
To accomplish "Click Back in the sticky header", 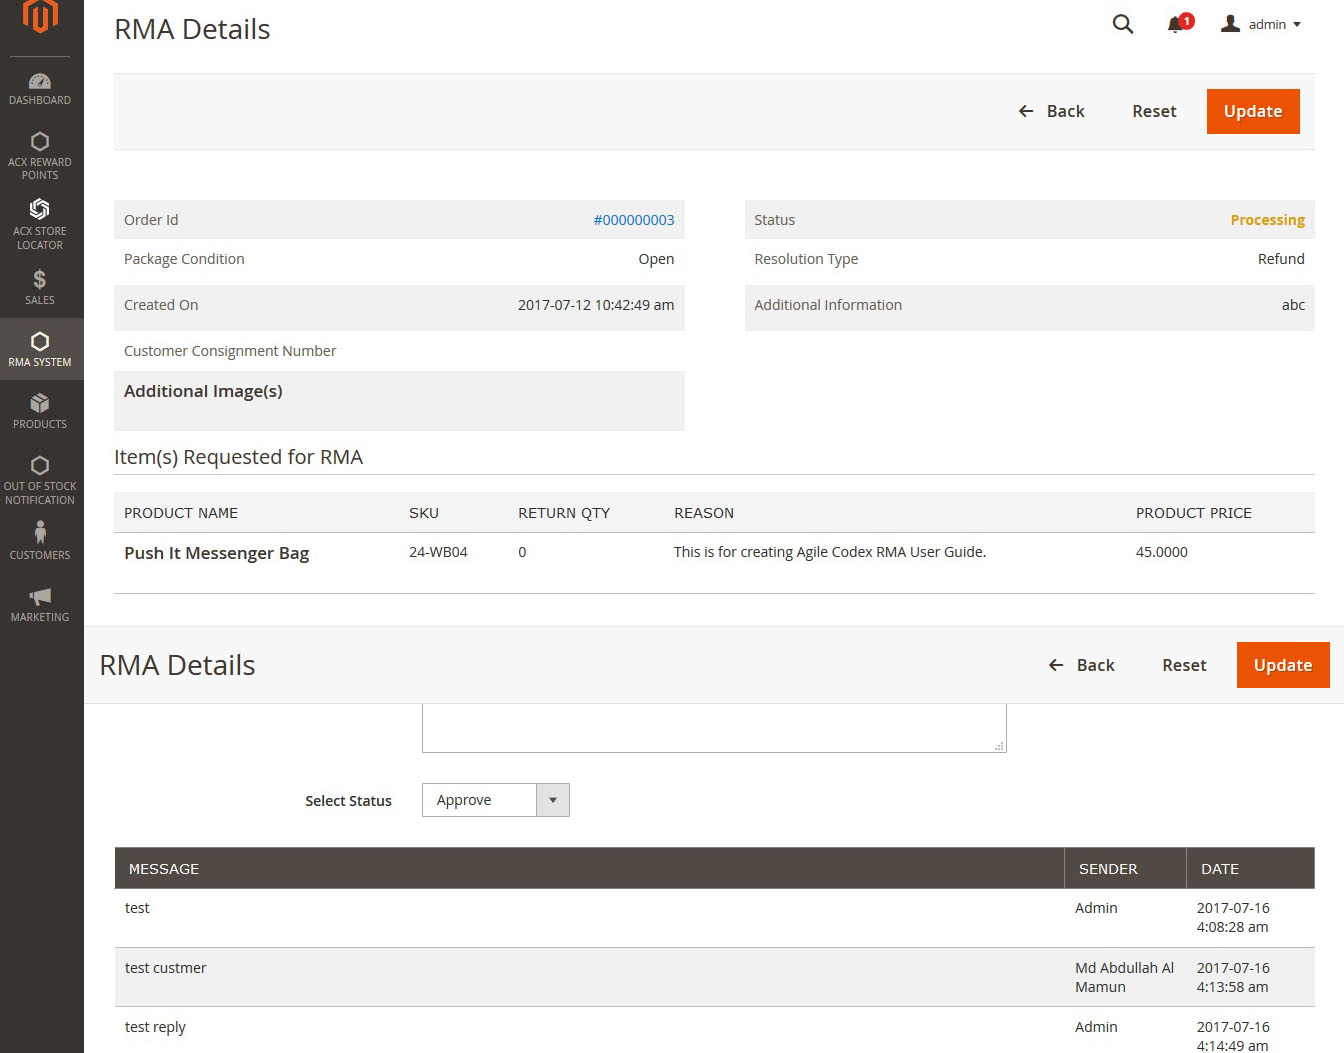I will (1081, 665).
